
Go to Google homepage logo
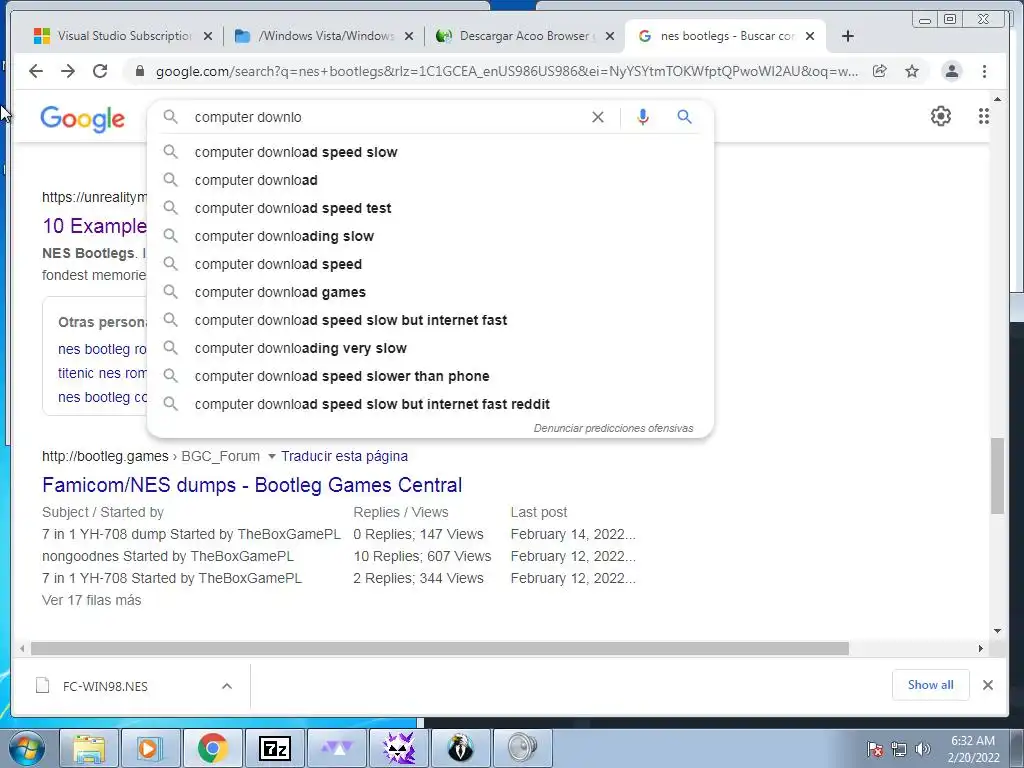point(82,119)
